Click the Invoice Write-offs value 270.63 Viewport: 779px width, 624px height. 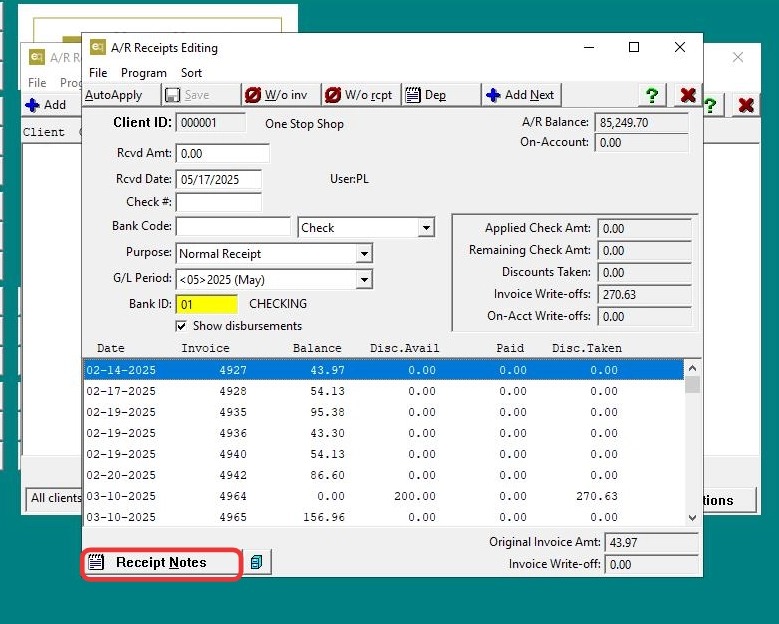(644, 295)
